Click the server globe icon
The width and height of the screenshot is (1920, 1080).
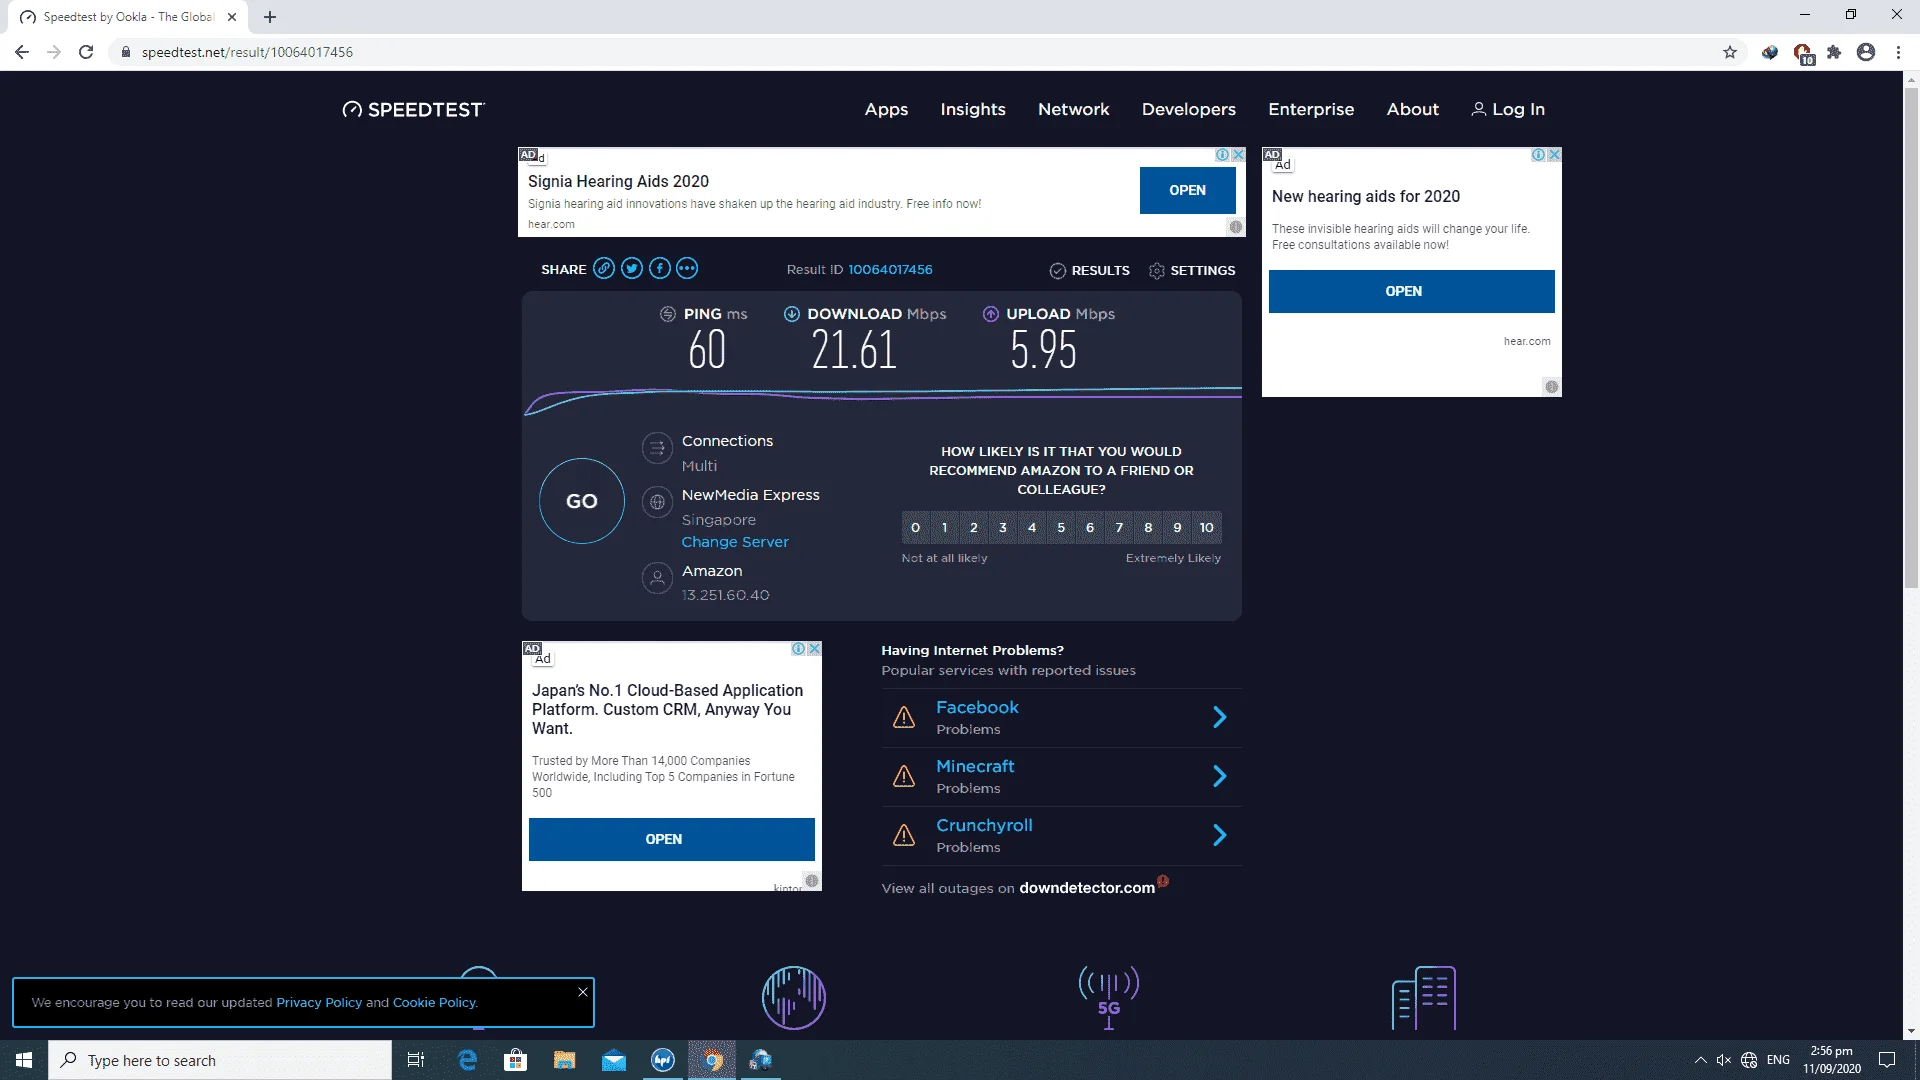657,502
